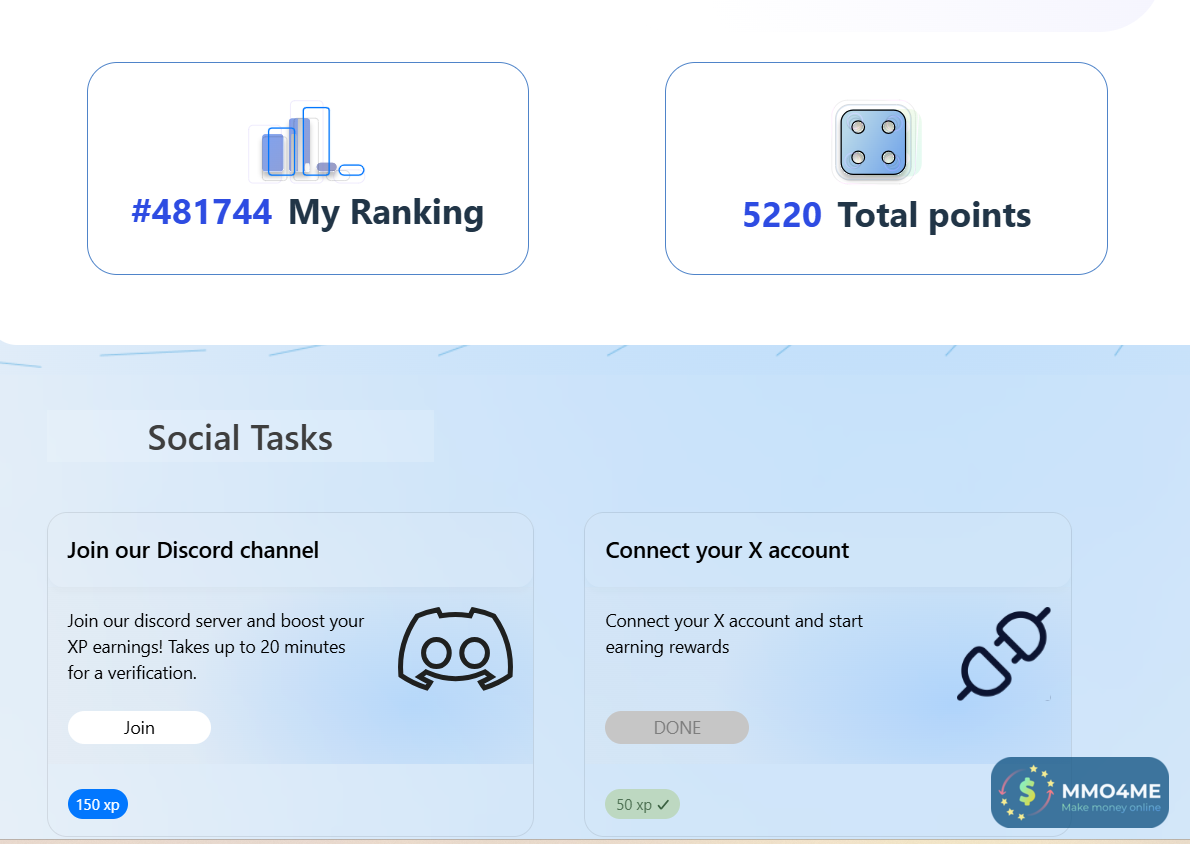Click the Discord verification description text
Viewport: 1190px width, 844px height.
216,647
